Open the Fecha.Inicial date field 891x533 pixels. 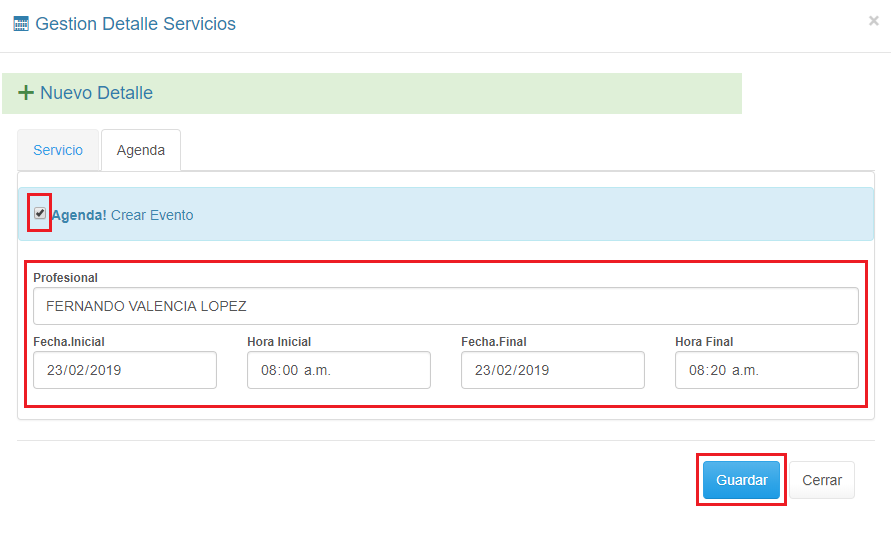125,370
